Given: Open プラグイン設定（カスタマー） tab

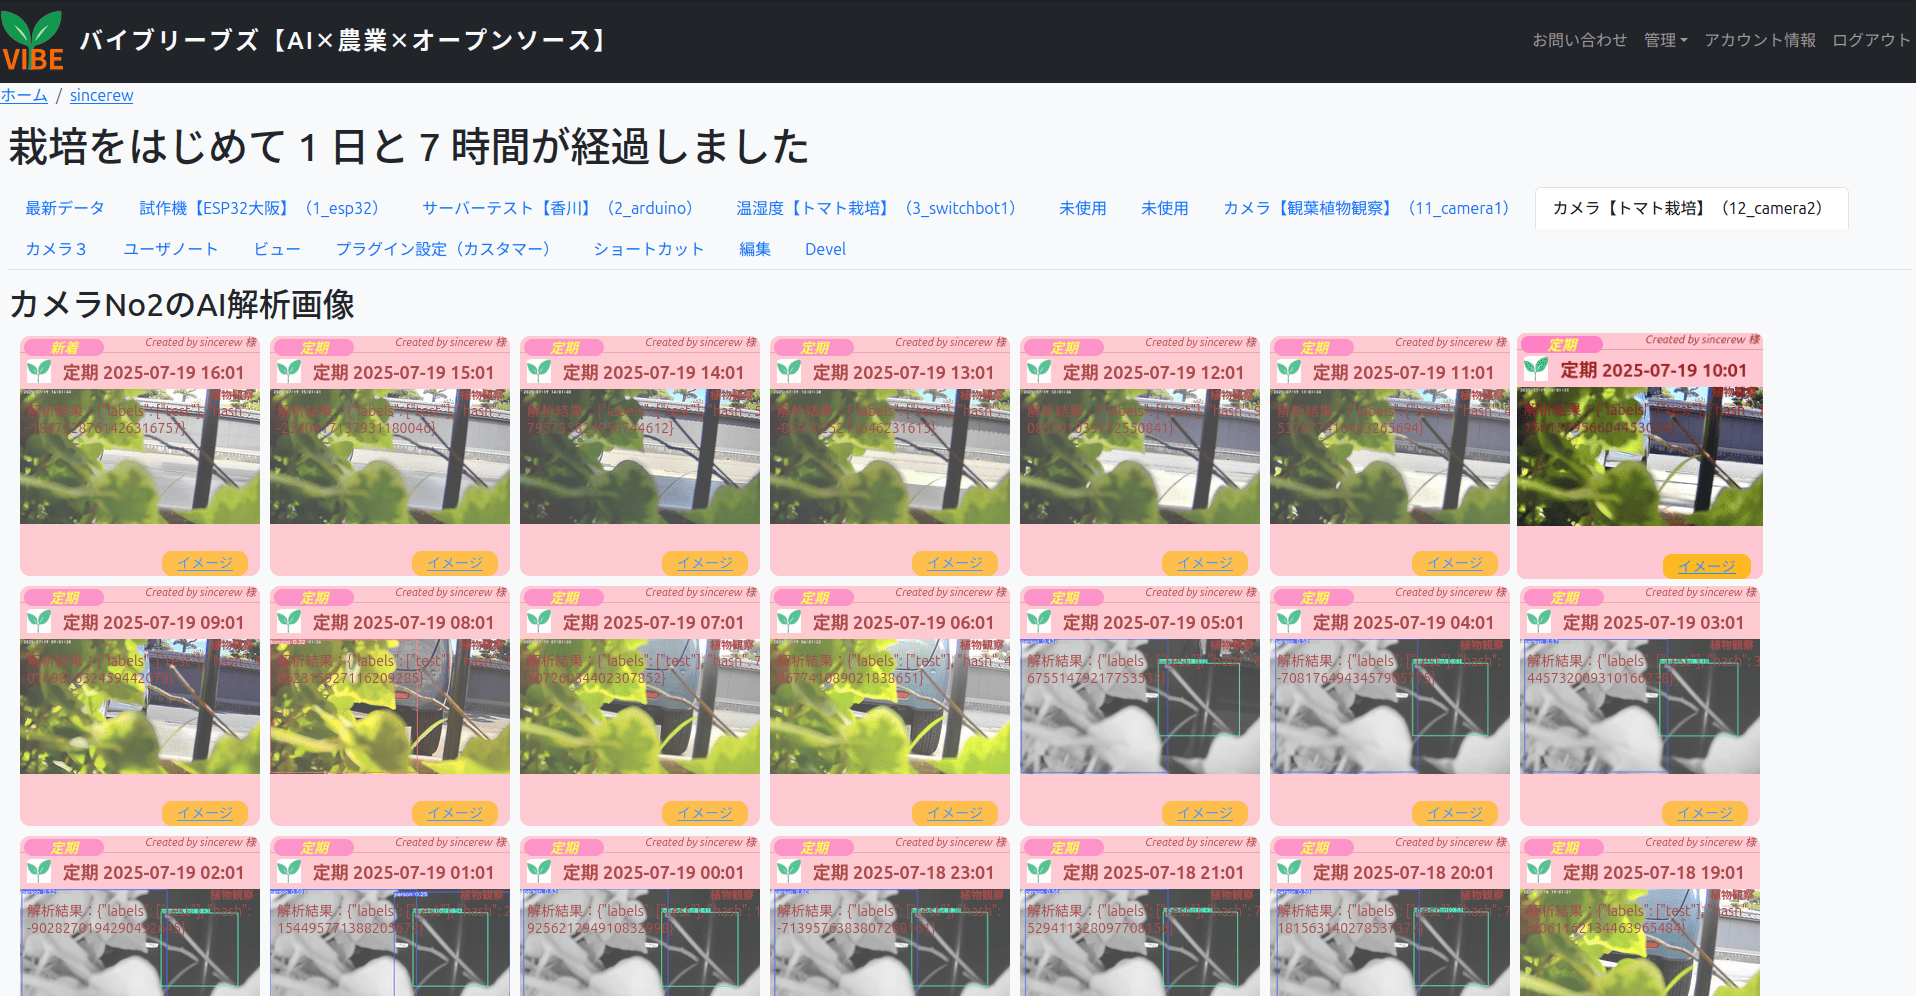Looking at the screenshot, I should (447, 249).
